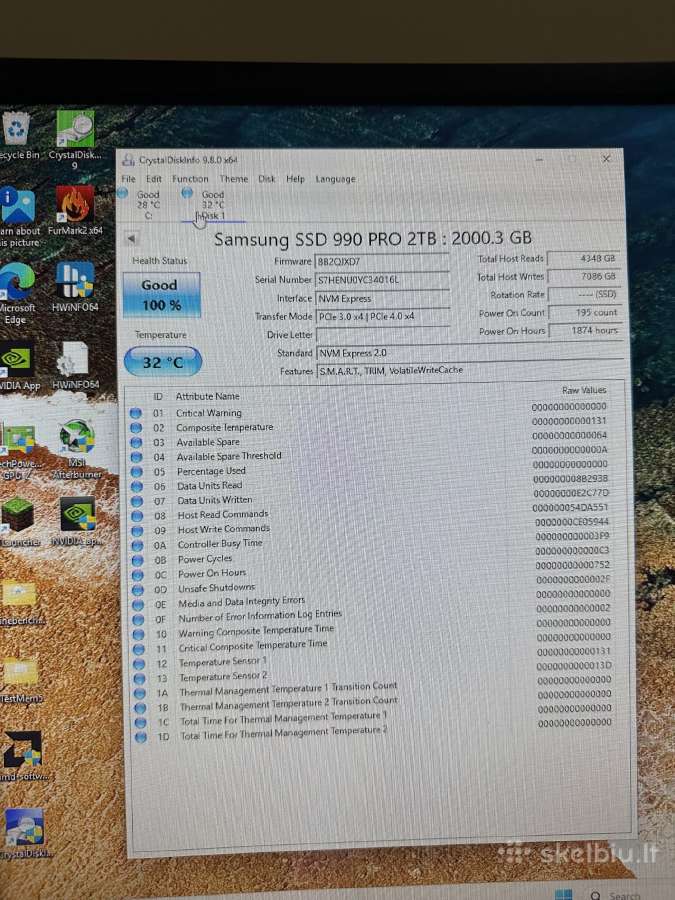This screenshot has width=675, height=900.
Task: Click the Windows Start button on taskbar
Action: [x=562, y=894]
